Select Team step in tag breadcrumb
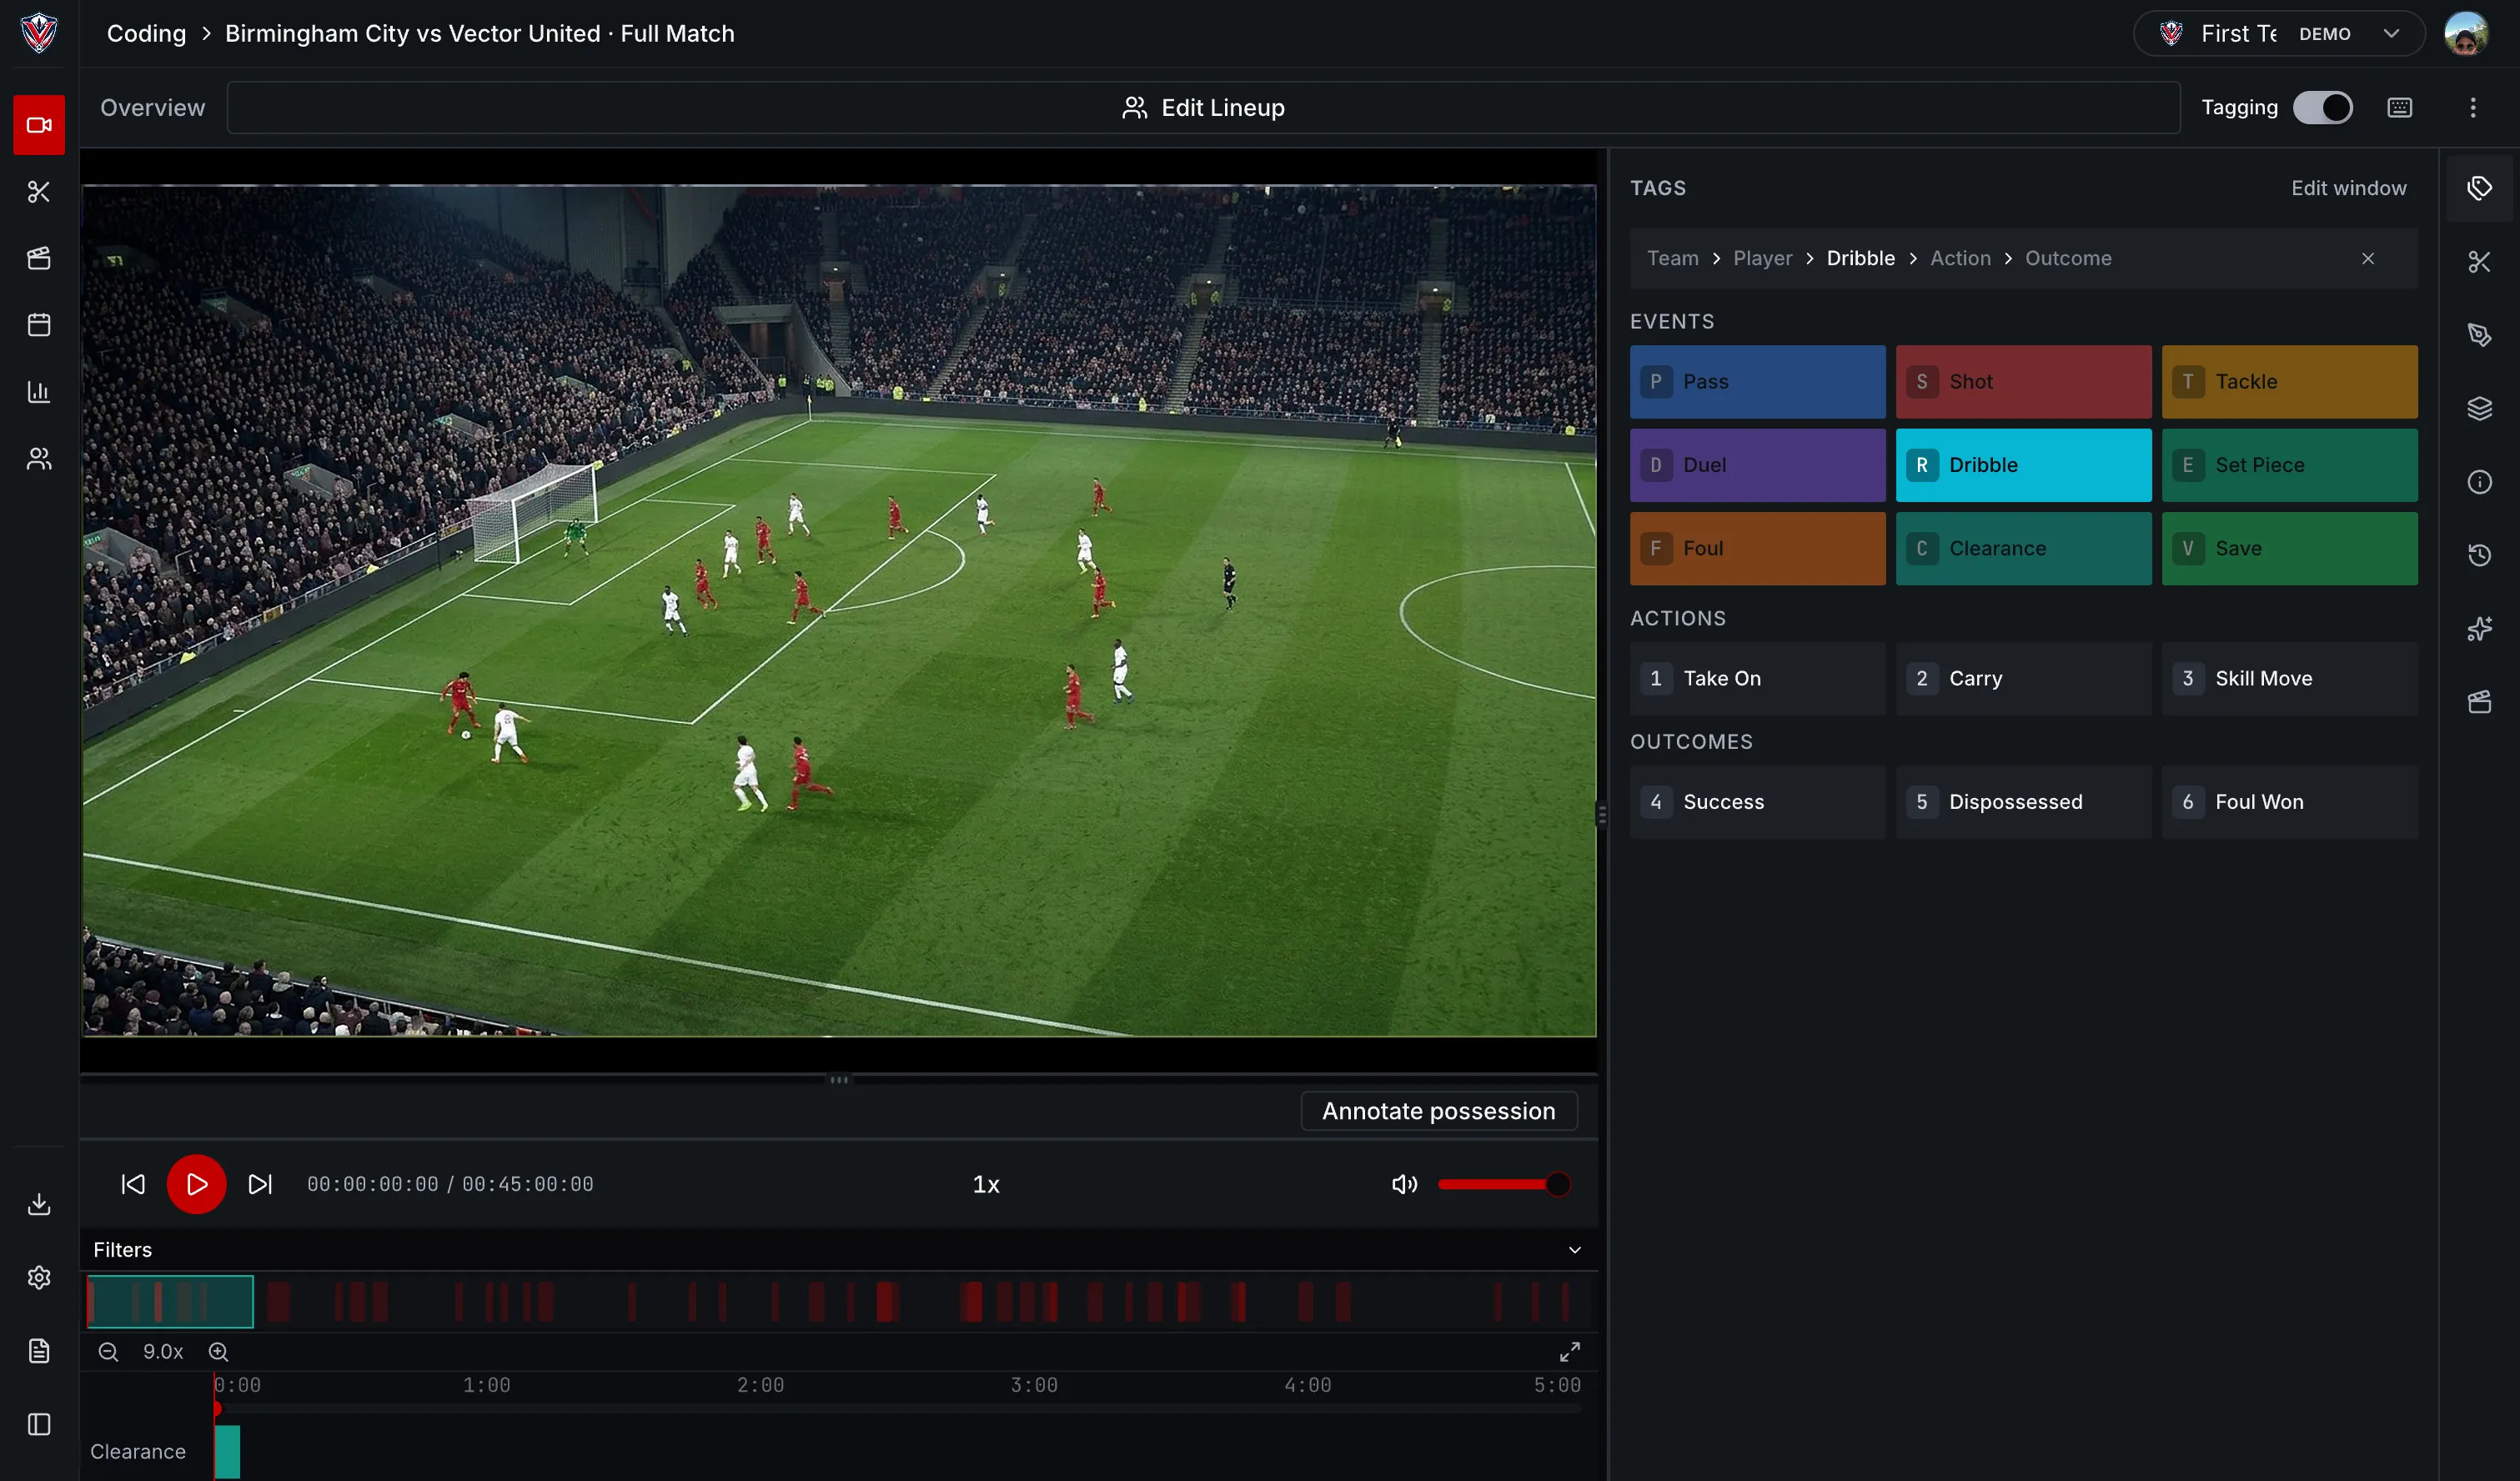Viewport: 2520px width, 1481px height. click(x=1672, y=258)
